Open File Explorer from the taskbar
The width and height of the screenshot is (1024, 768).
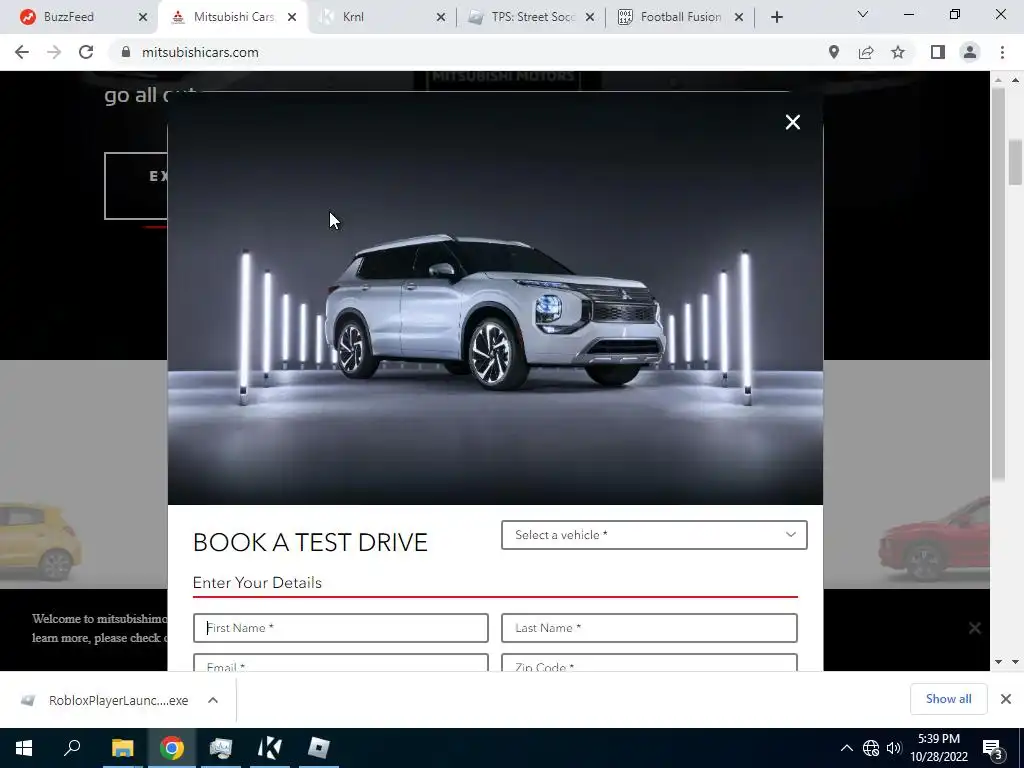(x=122, y=748)
